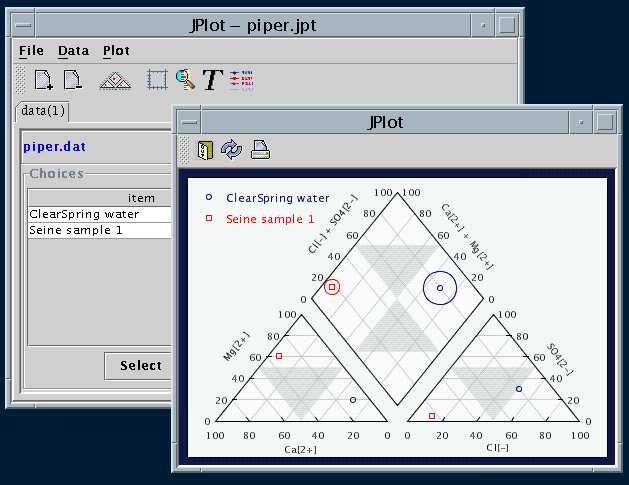Click the Mg[2+] axis label

point(236,346)
